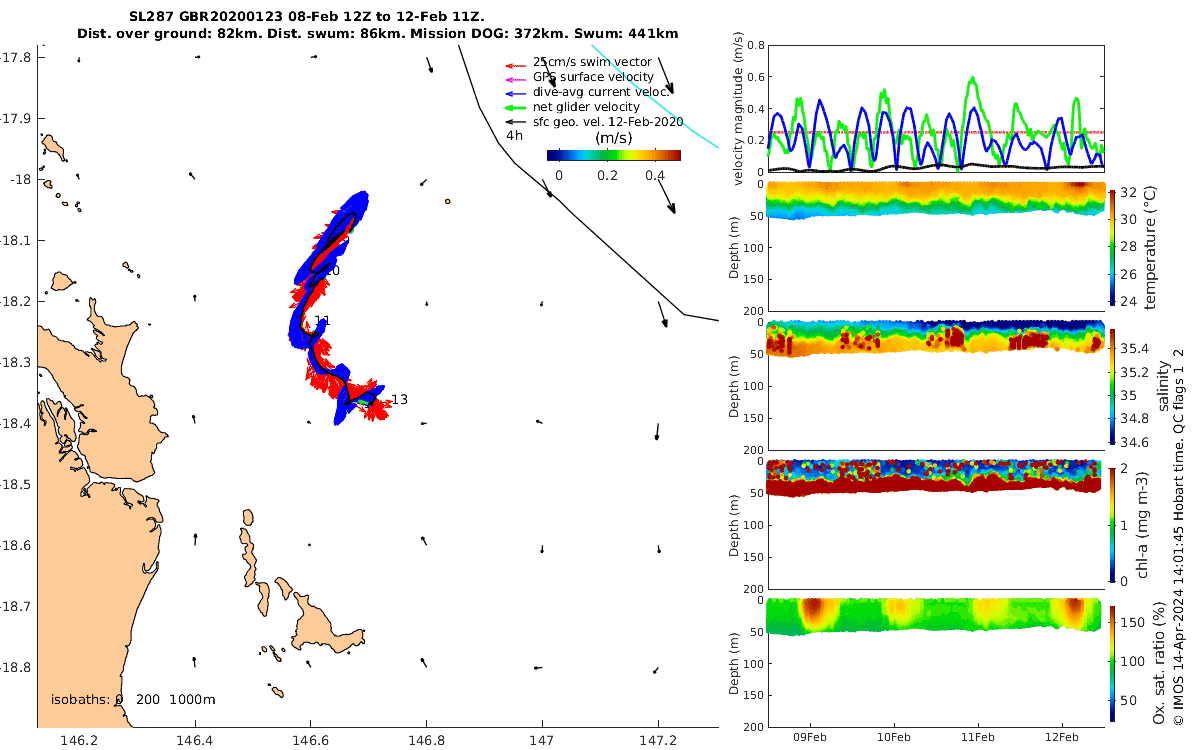Click the track day label '13' on the map
The width and height of the screenshot is (1200, 750).
pyautogui.click(x=399, y=400)
